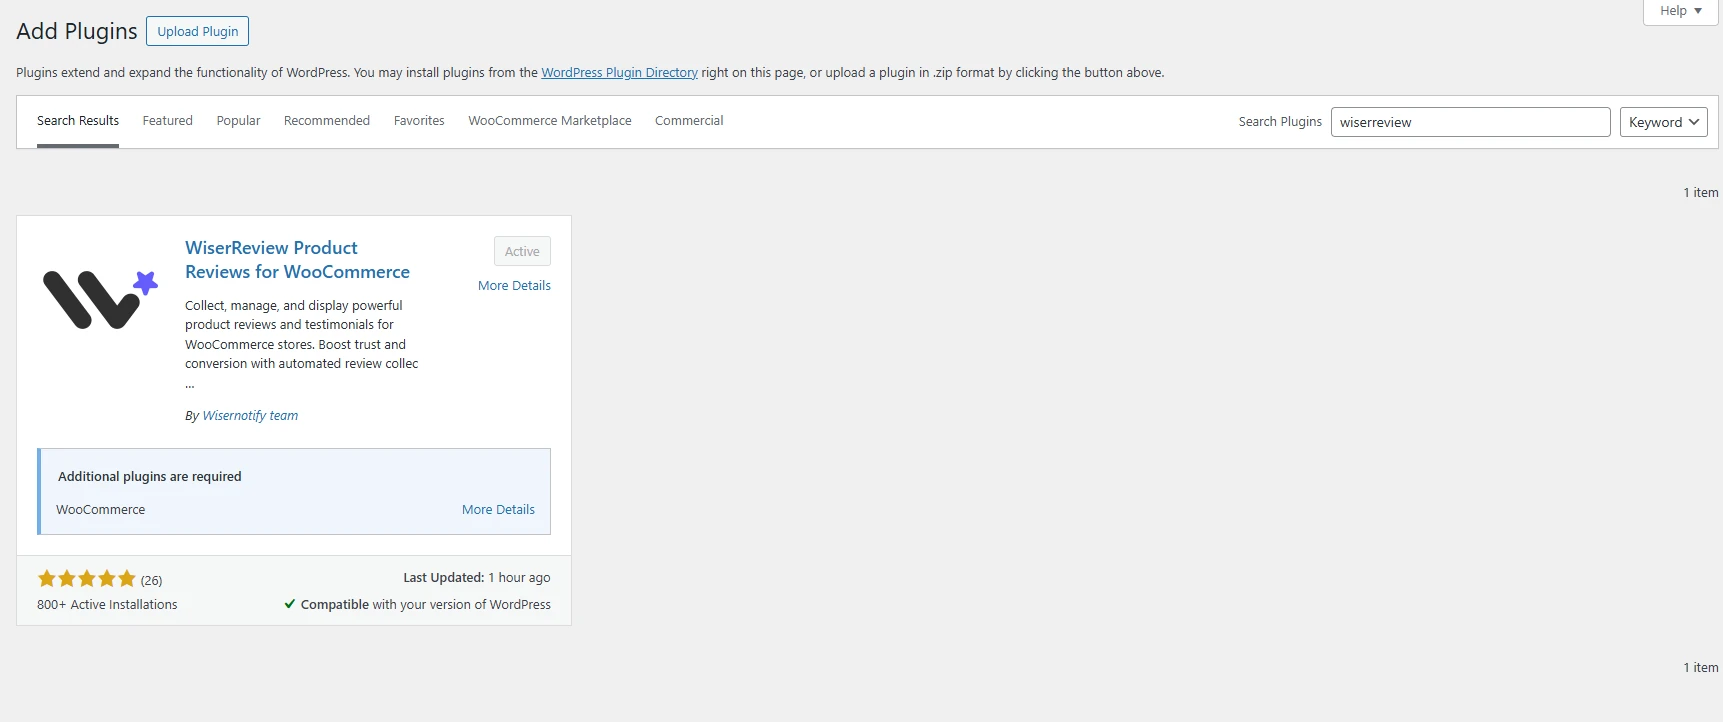Open the Help dropdown tab
The width and height of the screenshot is (1723, 722).
click(1680, 11)
